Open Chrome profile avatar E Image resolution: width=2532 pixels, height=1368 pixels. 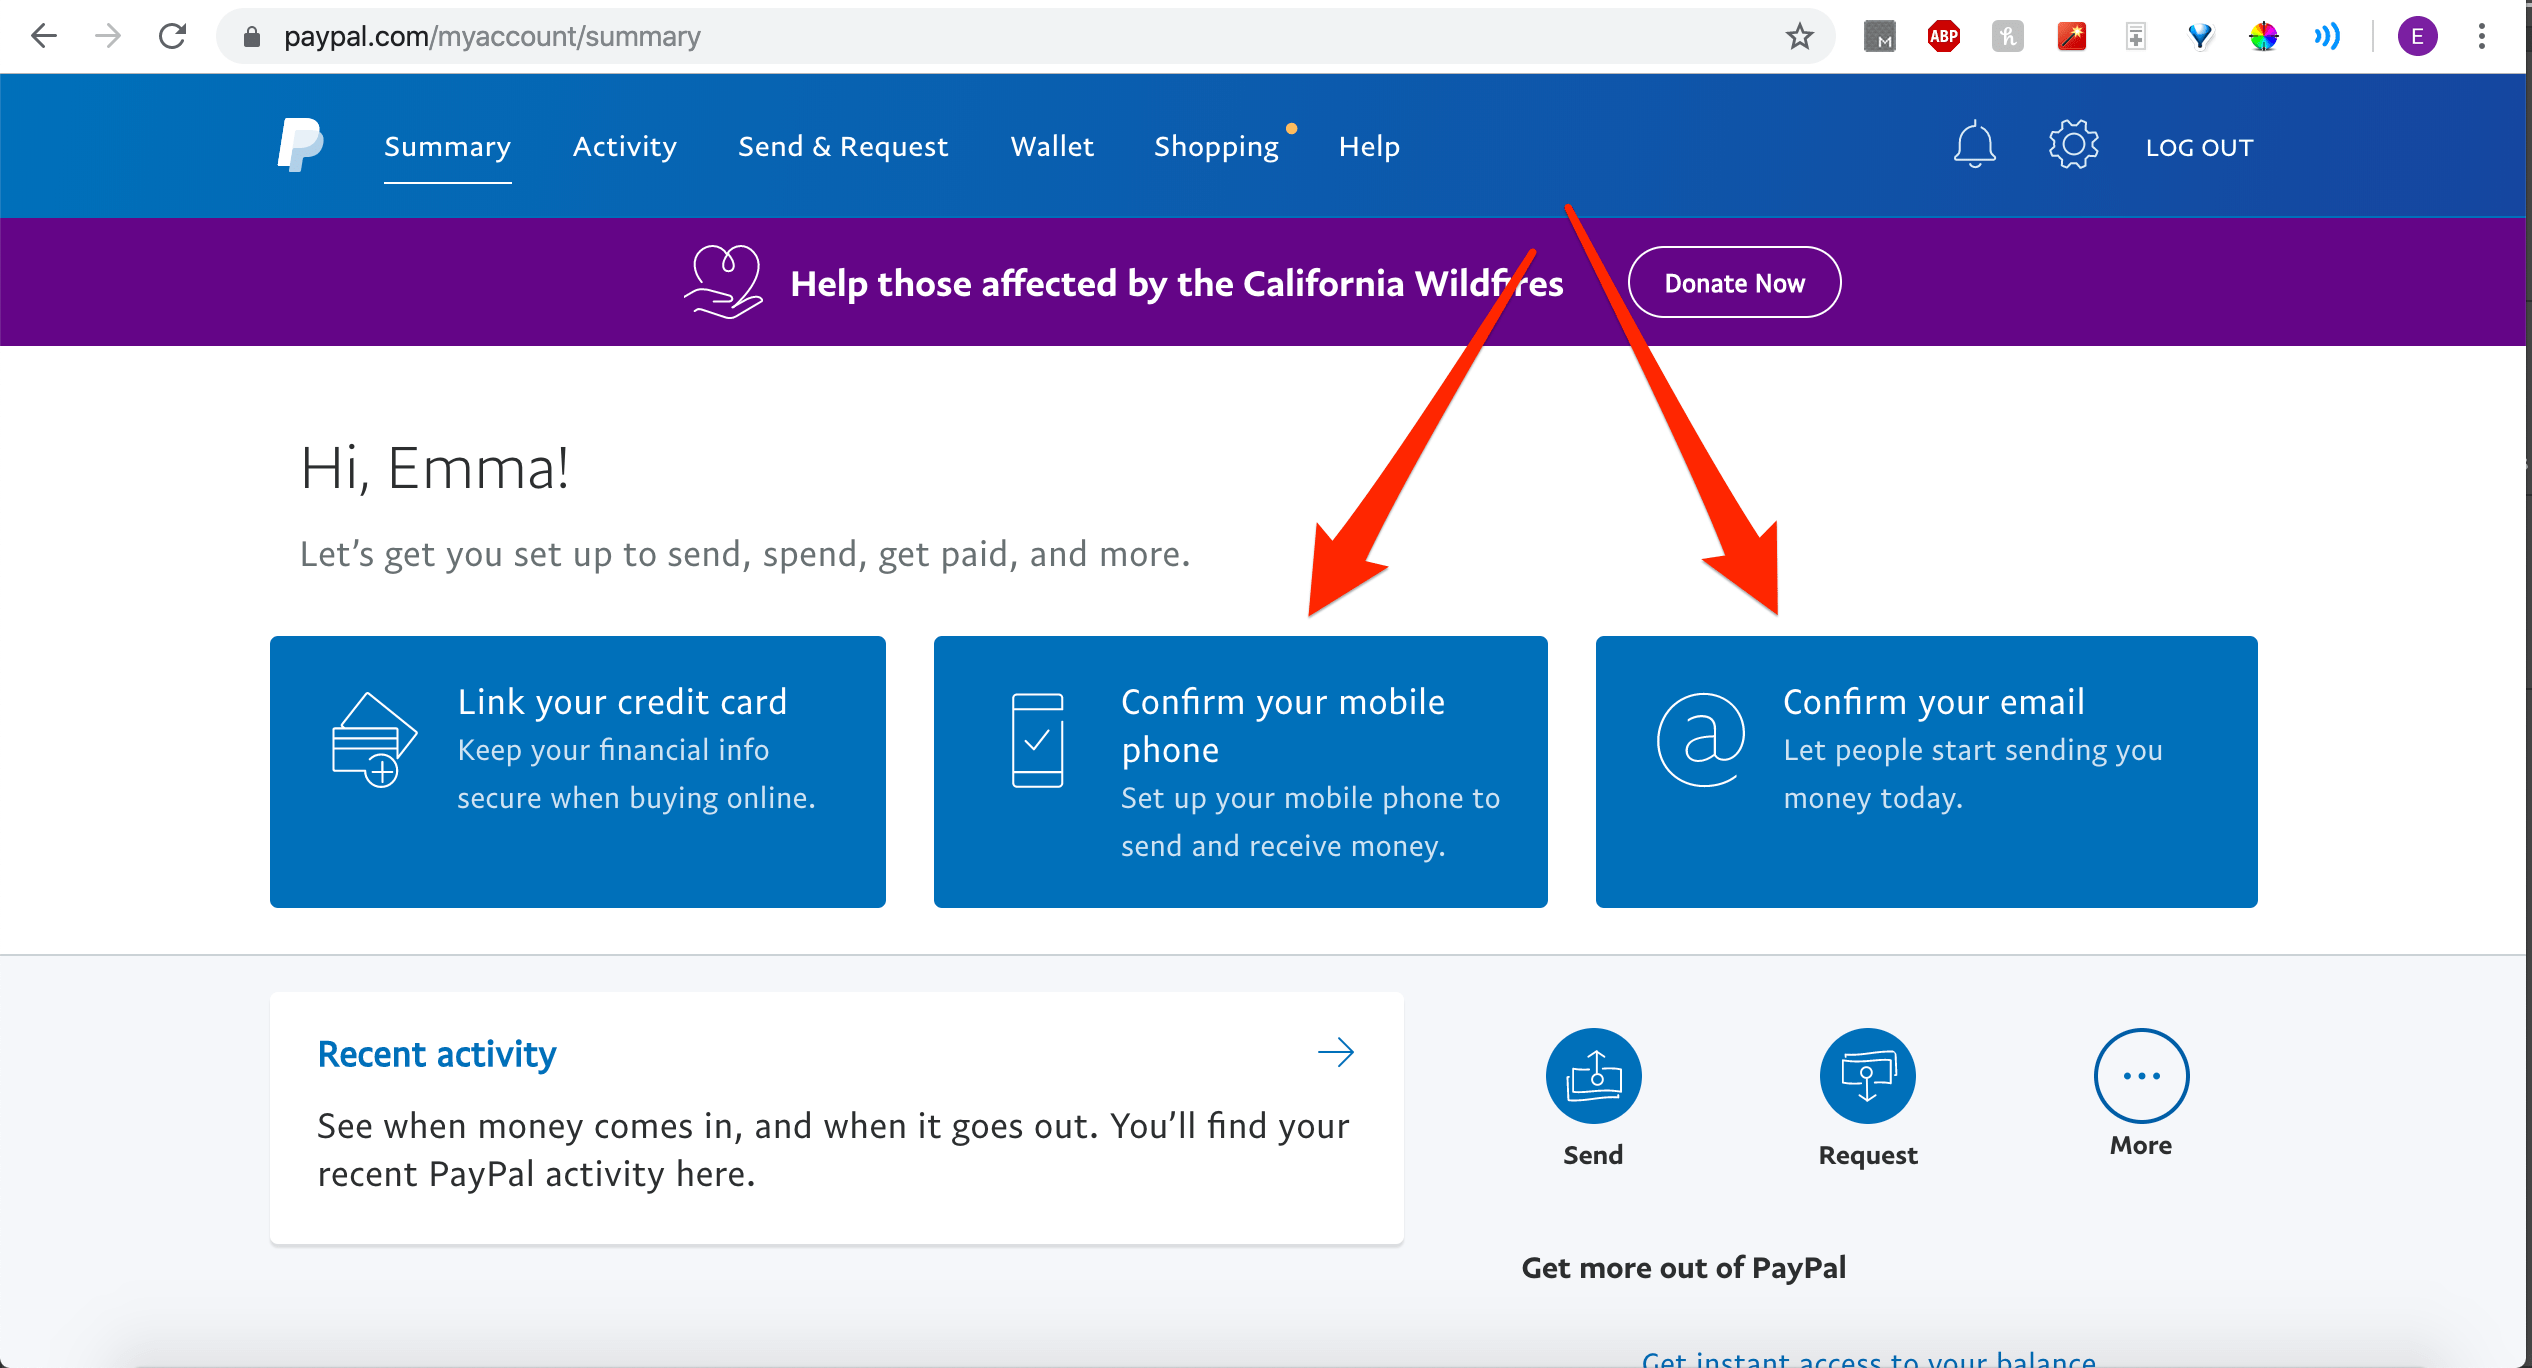pos(2417,37)
